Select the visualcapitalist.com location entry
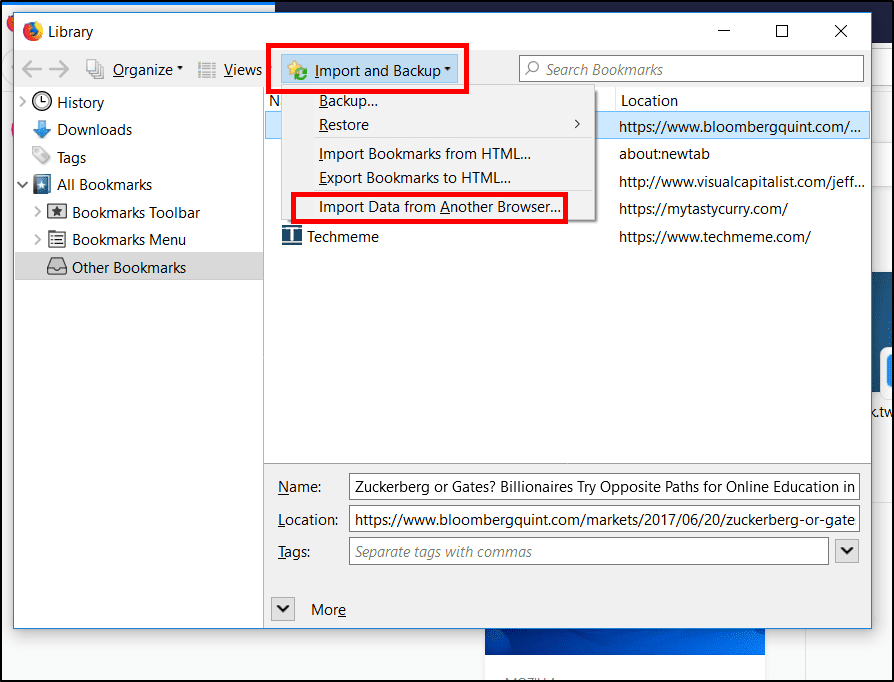The height and width of the screenshot is (682, 894). [742, 182]
